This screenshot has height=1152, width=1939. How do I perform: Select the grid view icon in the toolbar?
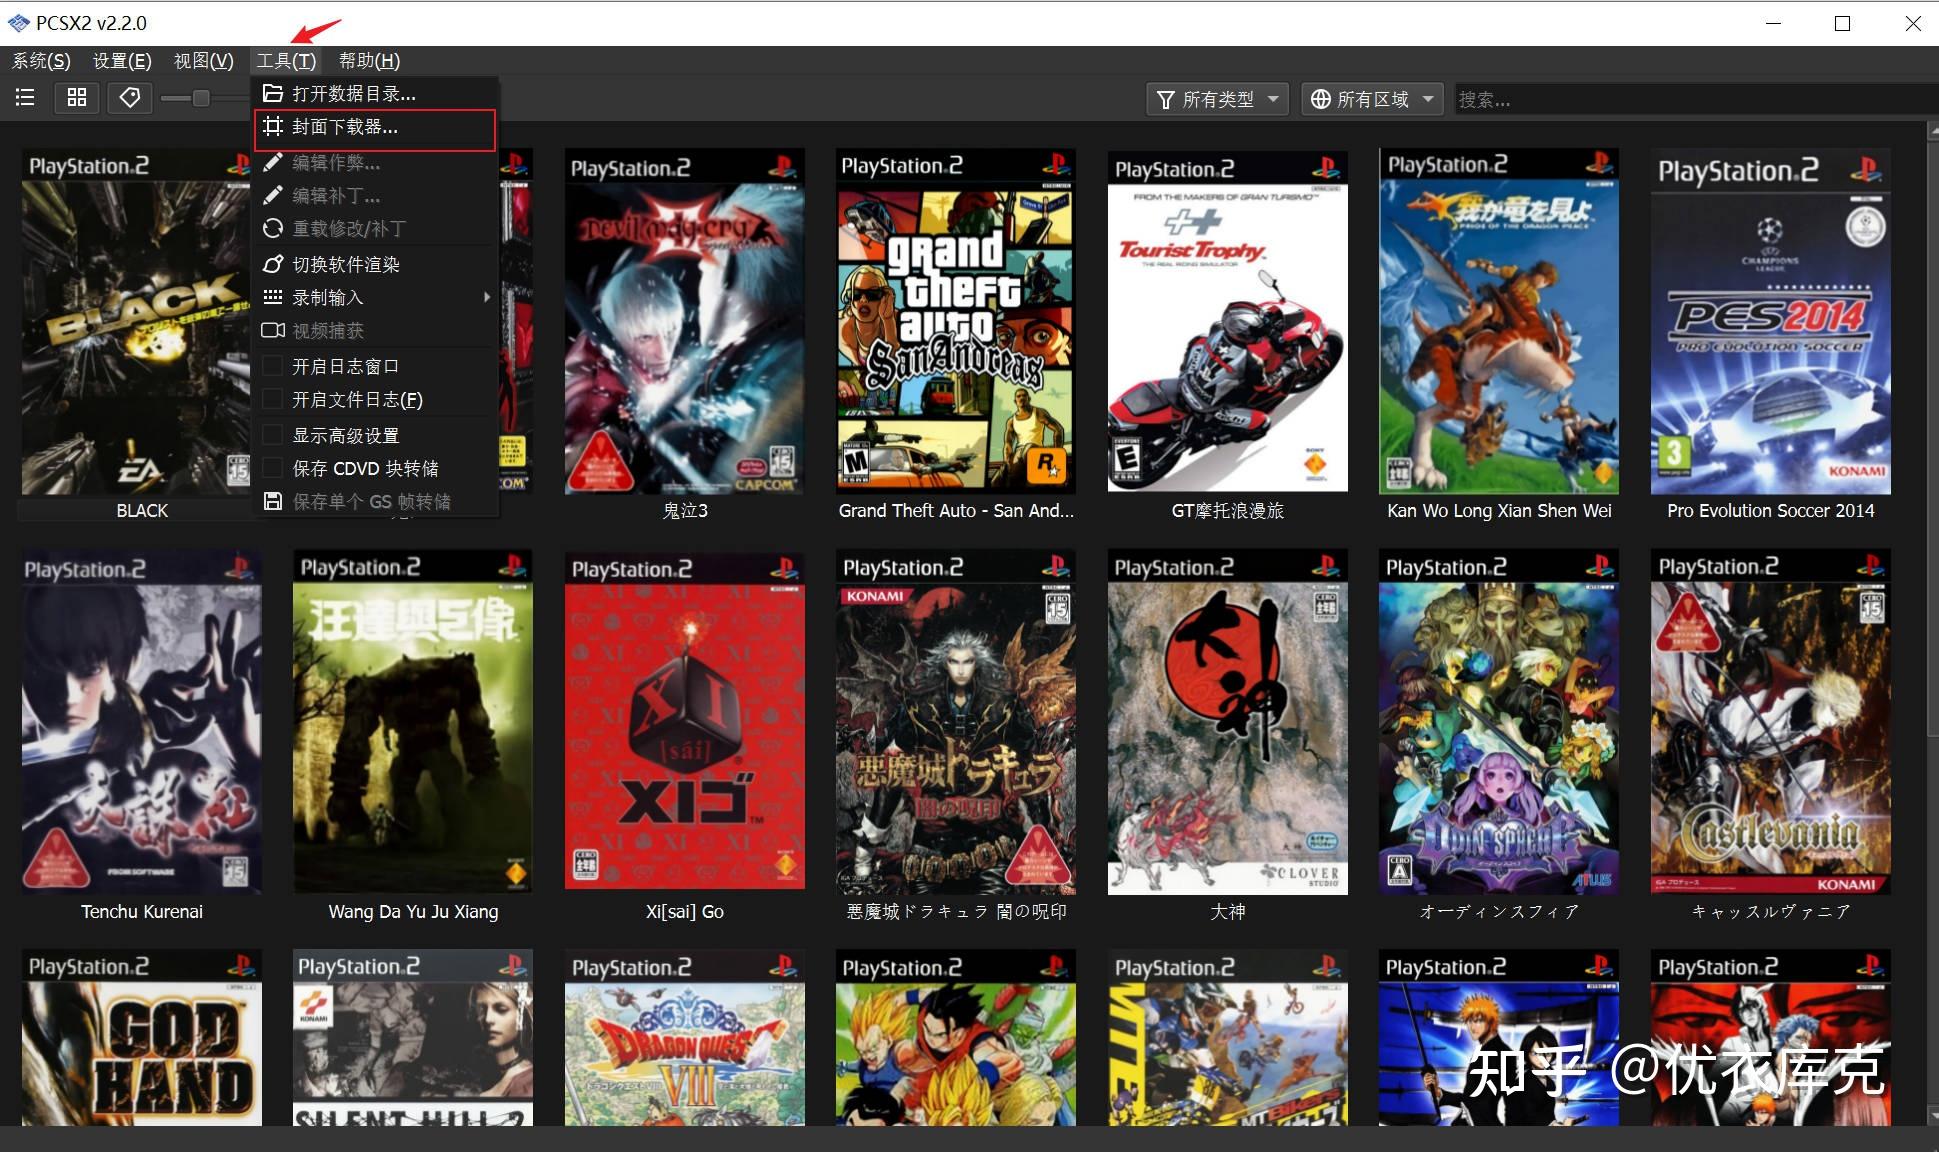coord(77,97)
